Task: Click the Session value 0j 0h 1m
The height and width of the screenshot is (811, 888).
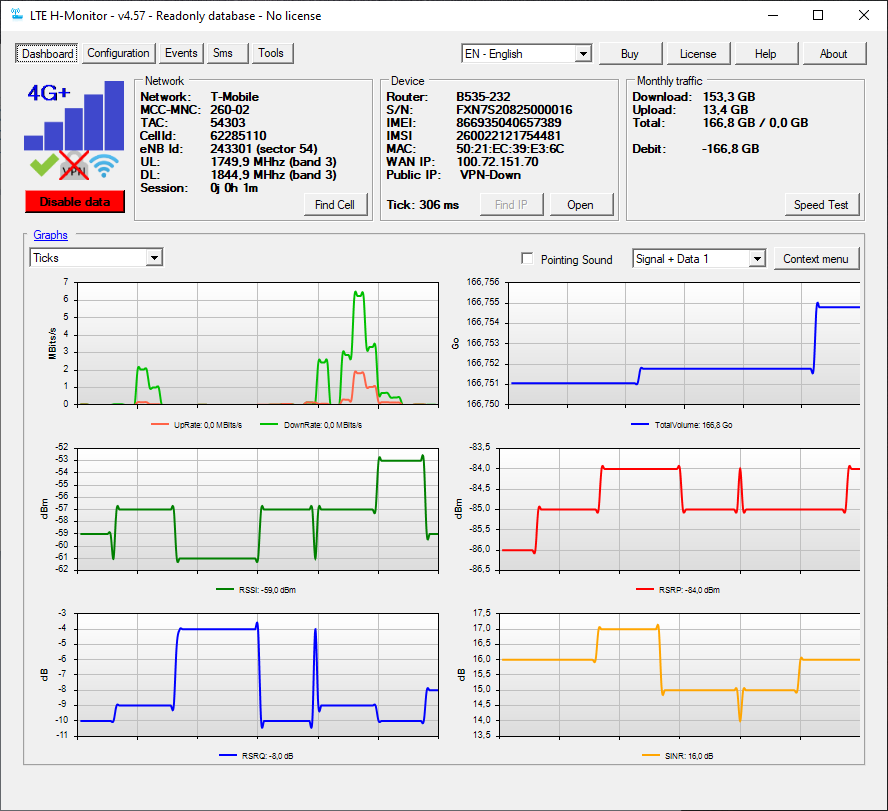Action: (234, 188)
